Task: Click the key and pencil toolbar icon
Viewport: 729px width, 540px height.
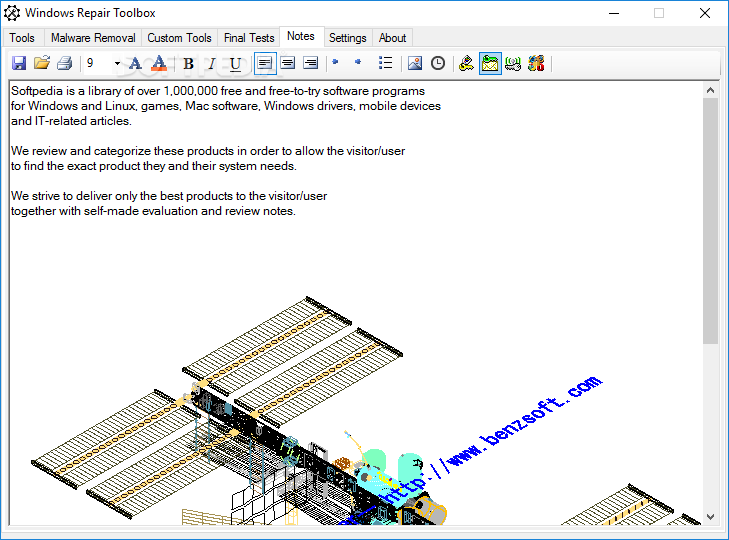Action: coord(466,63)
